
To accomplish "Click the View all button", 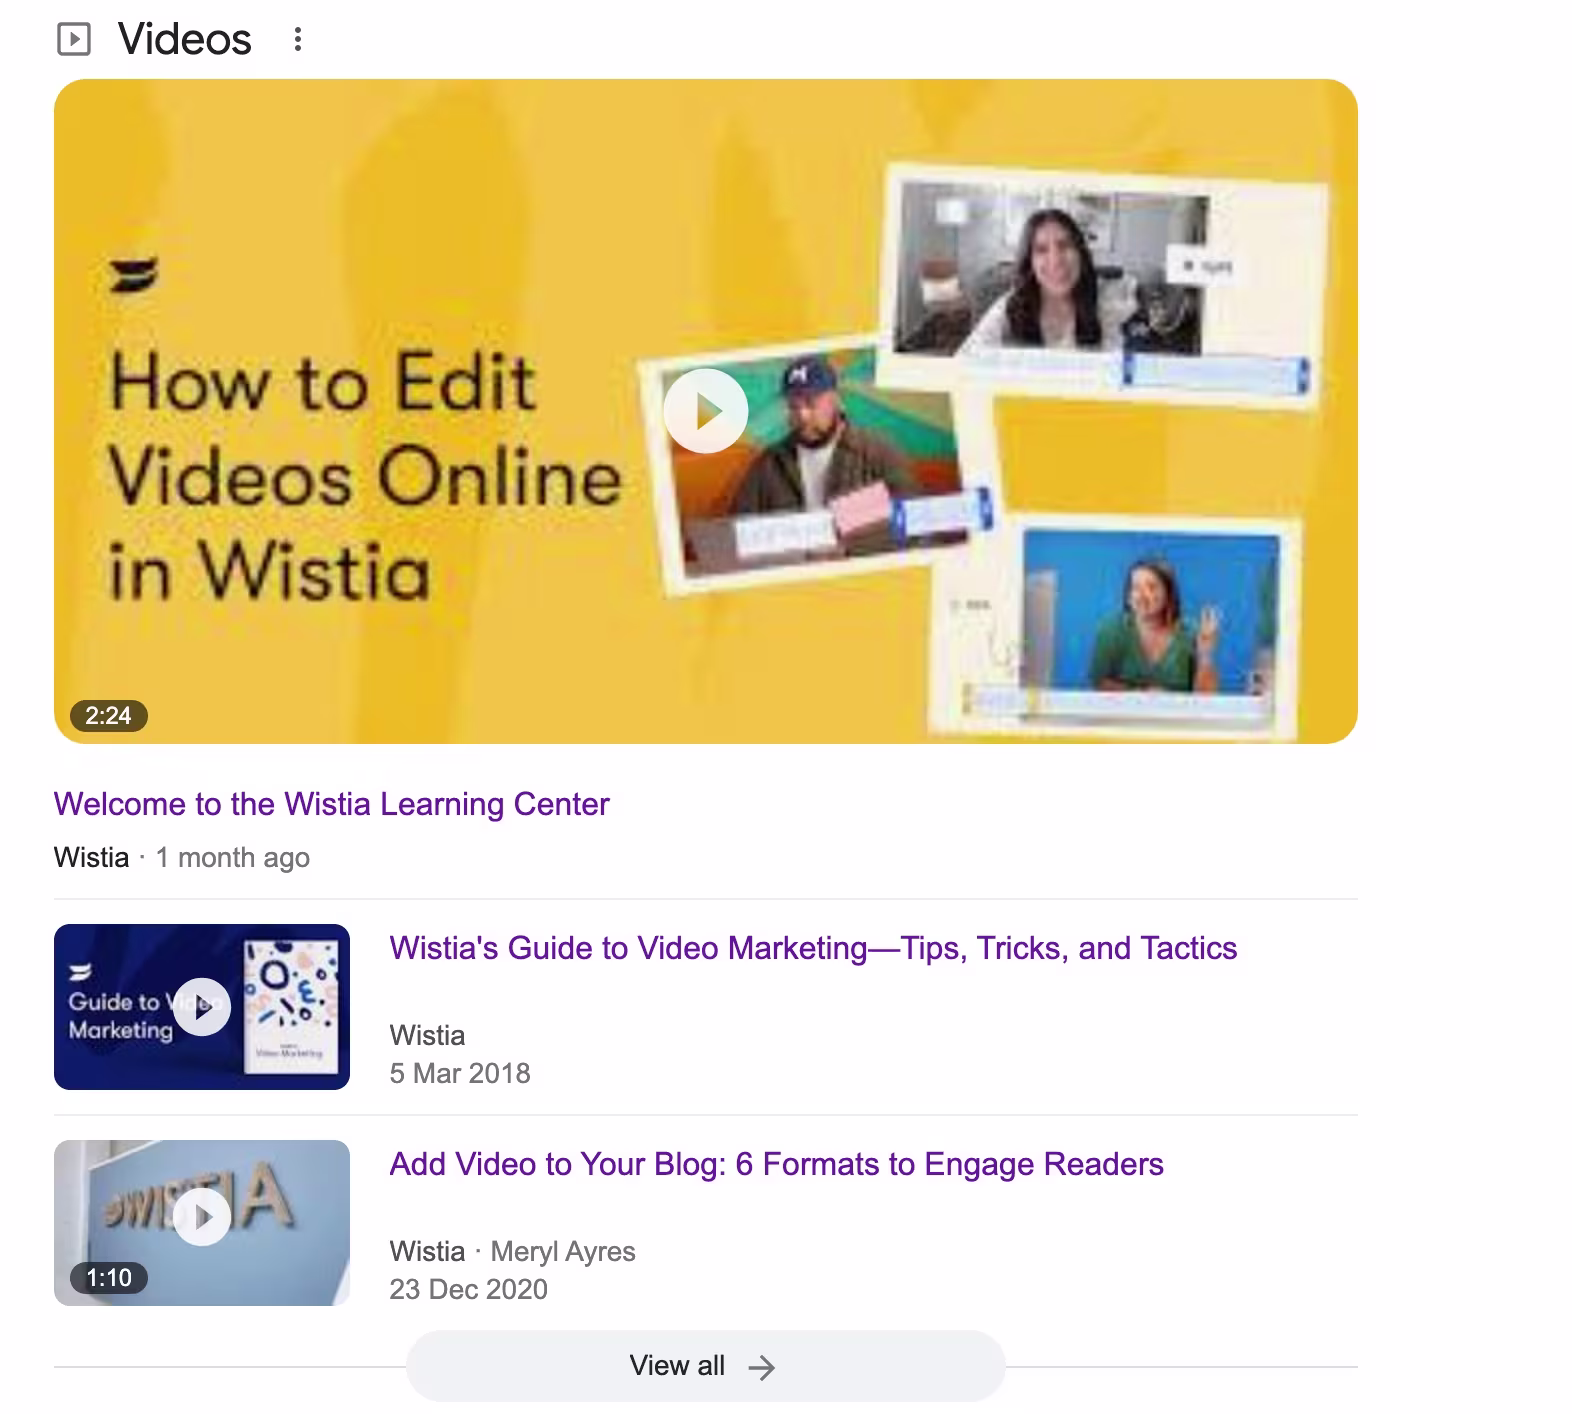I will click(705, 1366).
